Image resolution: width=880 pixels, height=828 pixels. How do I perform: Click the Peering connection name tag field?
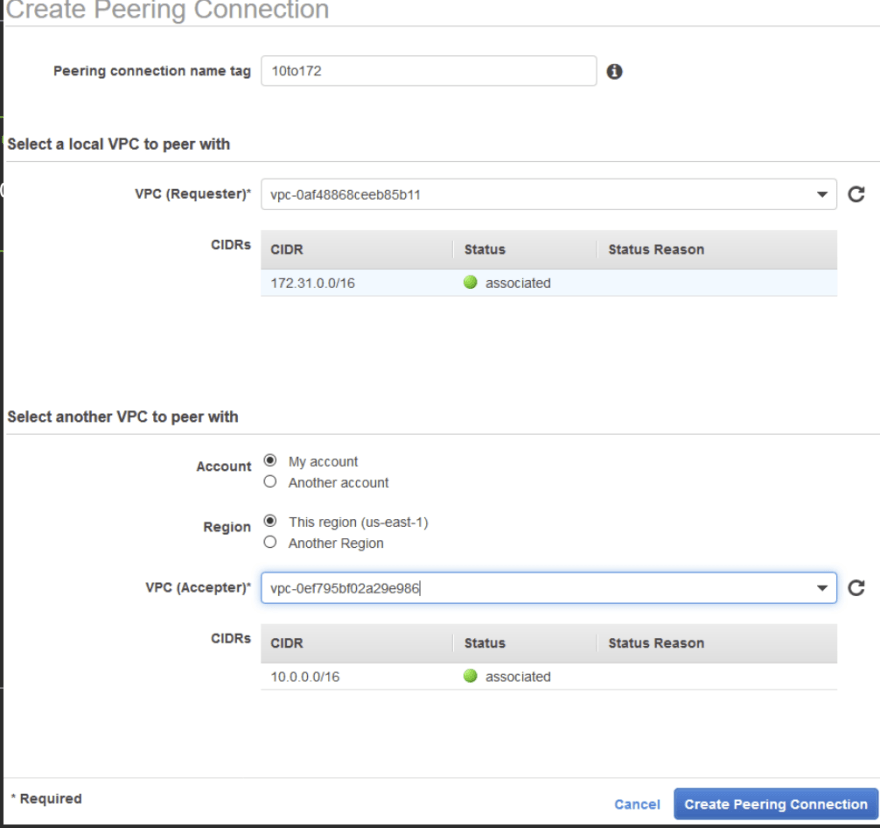click(429, 71)
